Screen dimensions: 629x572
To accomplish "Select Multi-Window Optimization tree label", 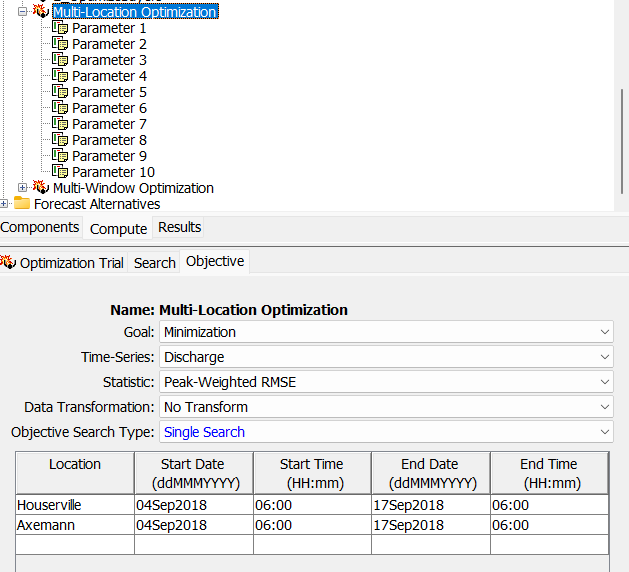I will [133, 188].
